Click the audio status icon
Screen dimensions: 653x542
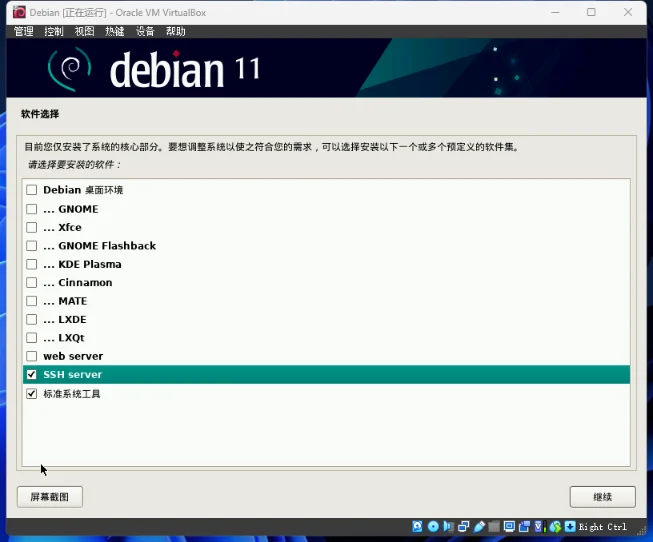(x=449, y=527)
